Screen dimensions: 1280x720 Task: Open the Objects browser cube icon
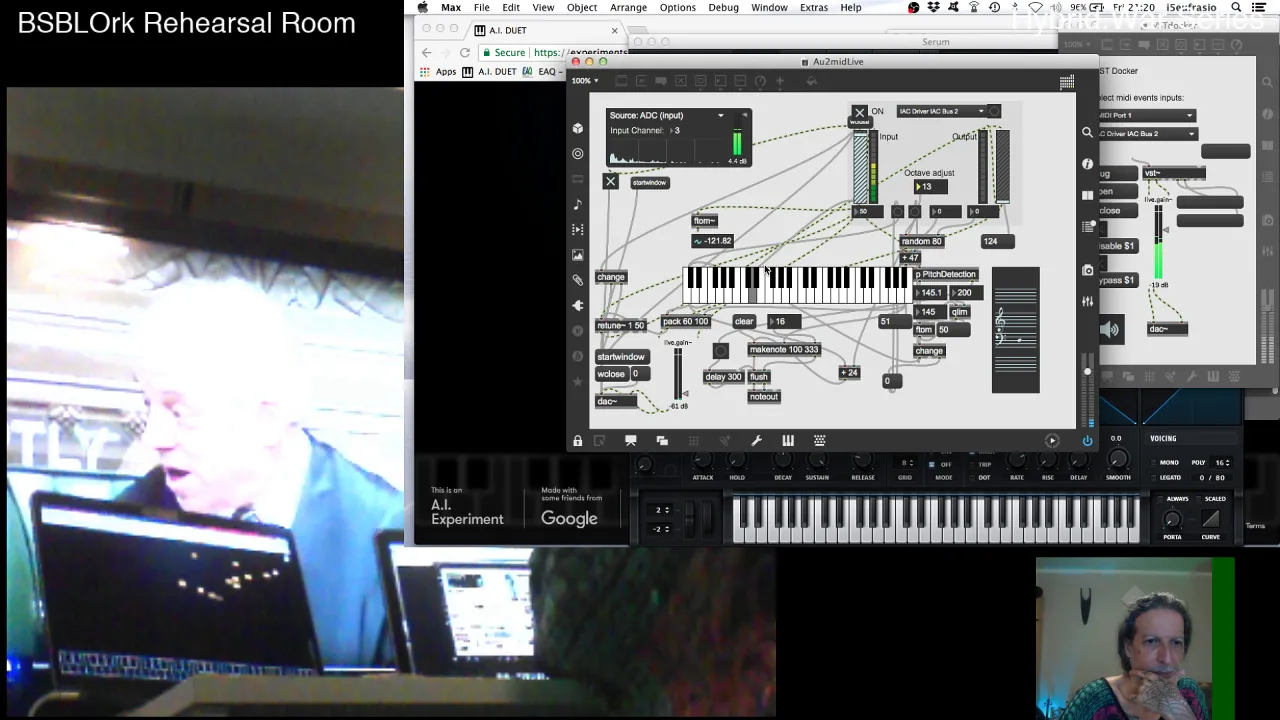[x=578, y=128]
